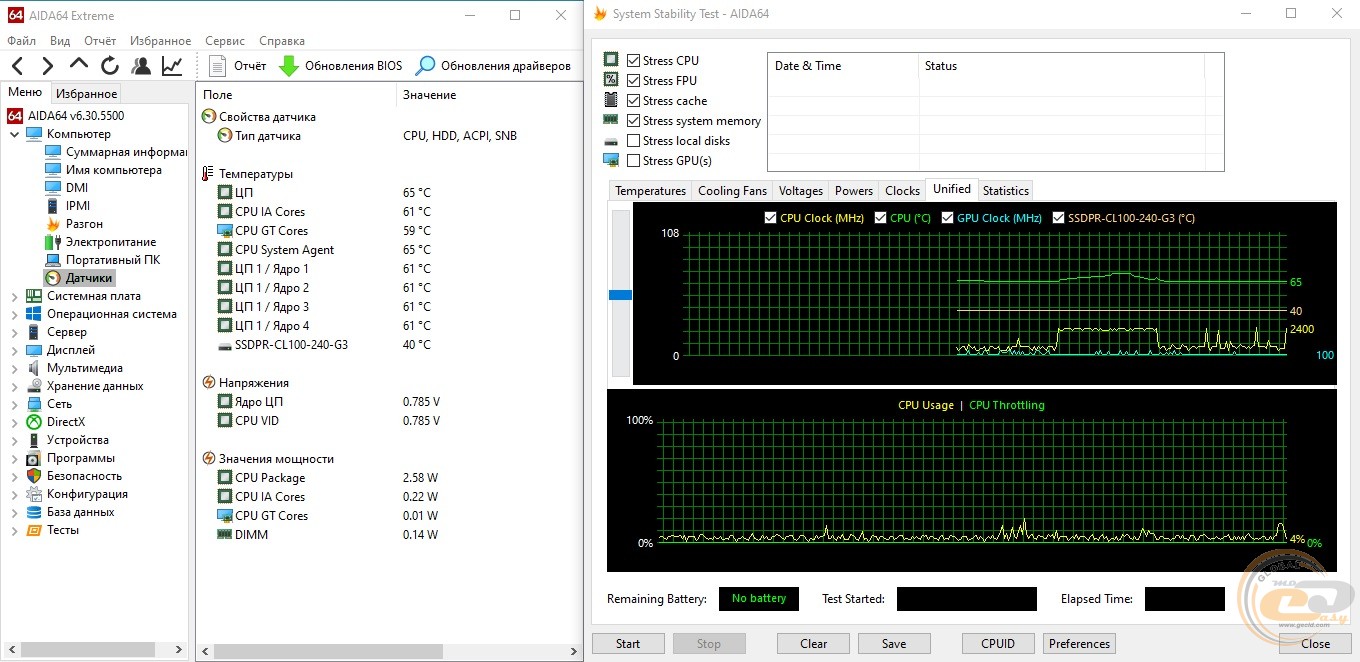Uncheck SSDPR-CL100-240-G3 graph legend checkbox
Screen dimensions: 1360x662
tap(1058, 218)
